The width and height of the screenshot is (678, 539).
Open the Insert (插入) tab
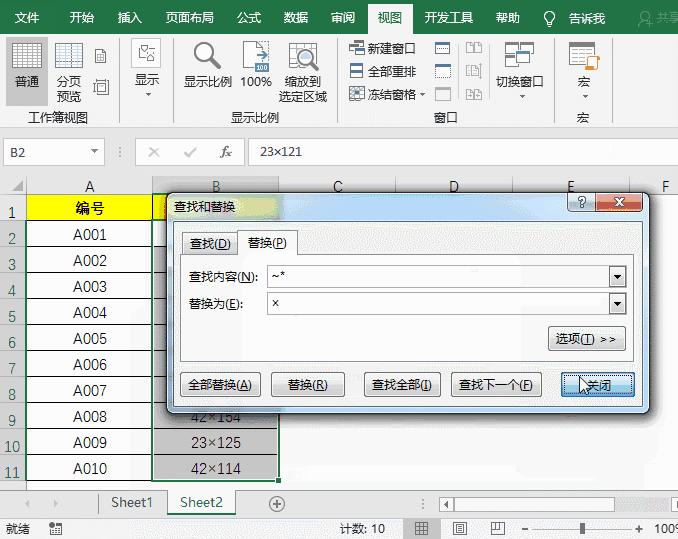[x=129, y=18]
